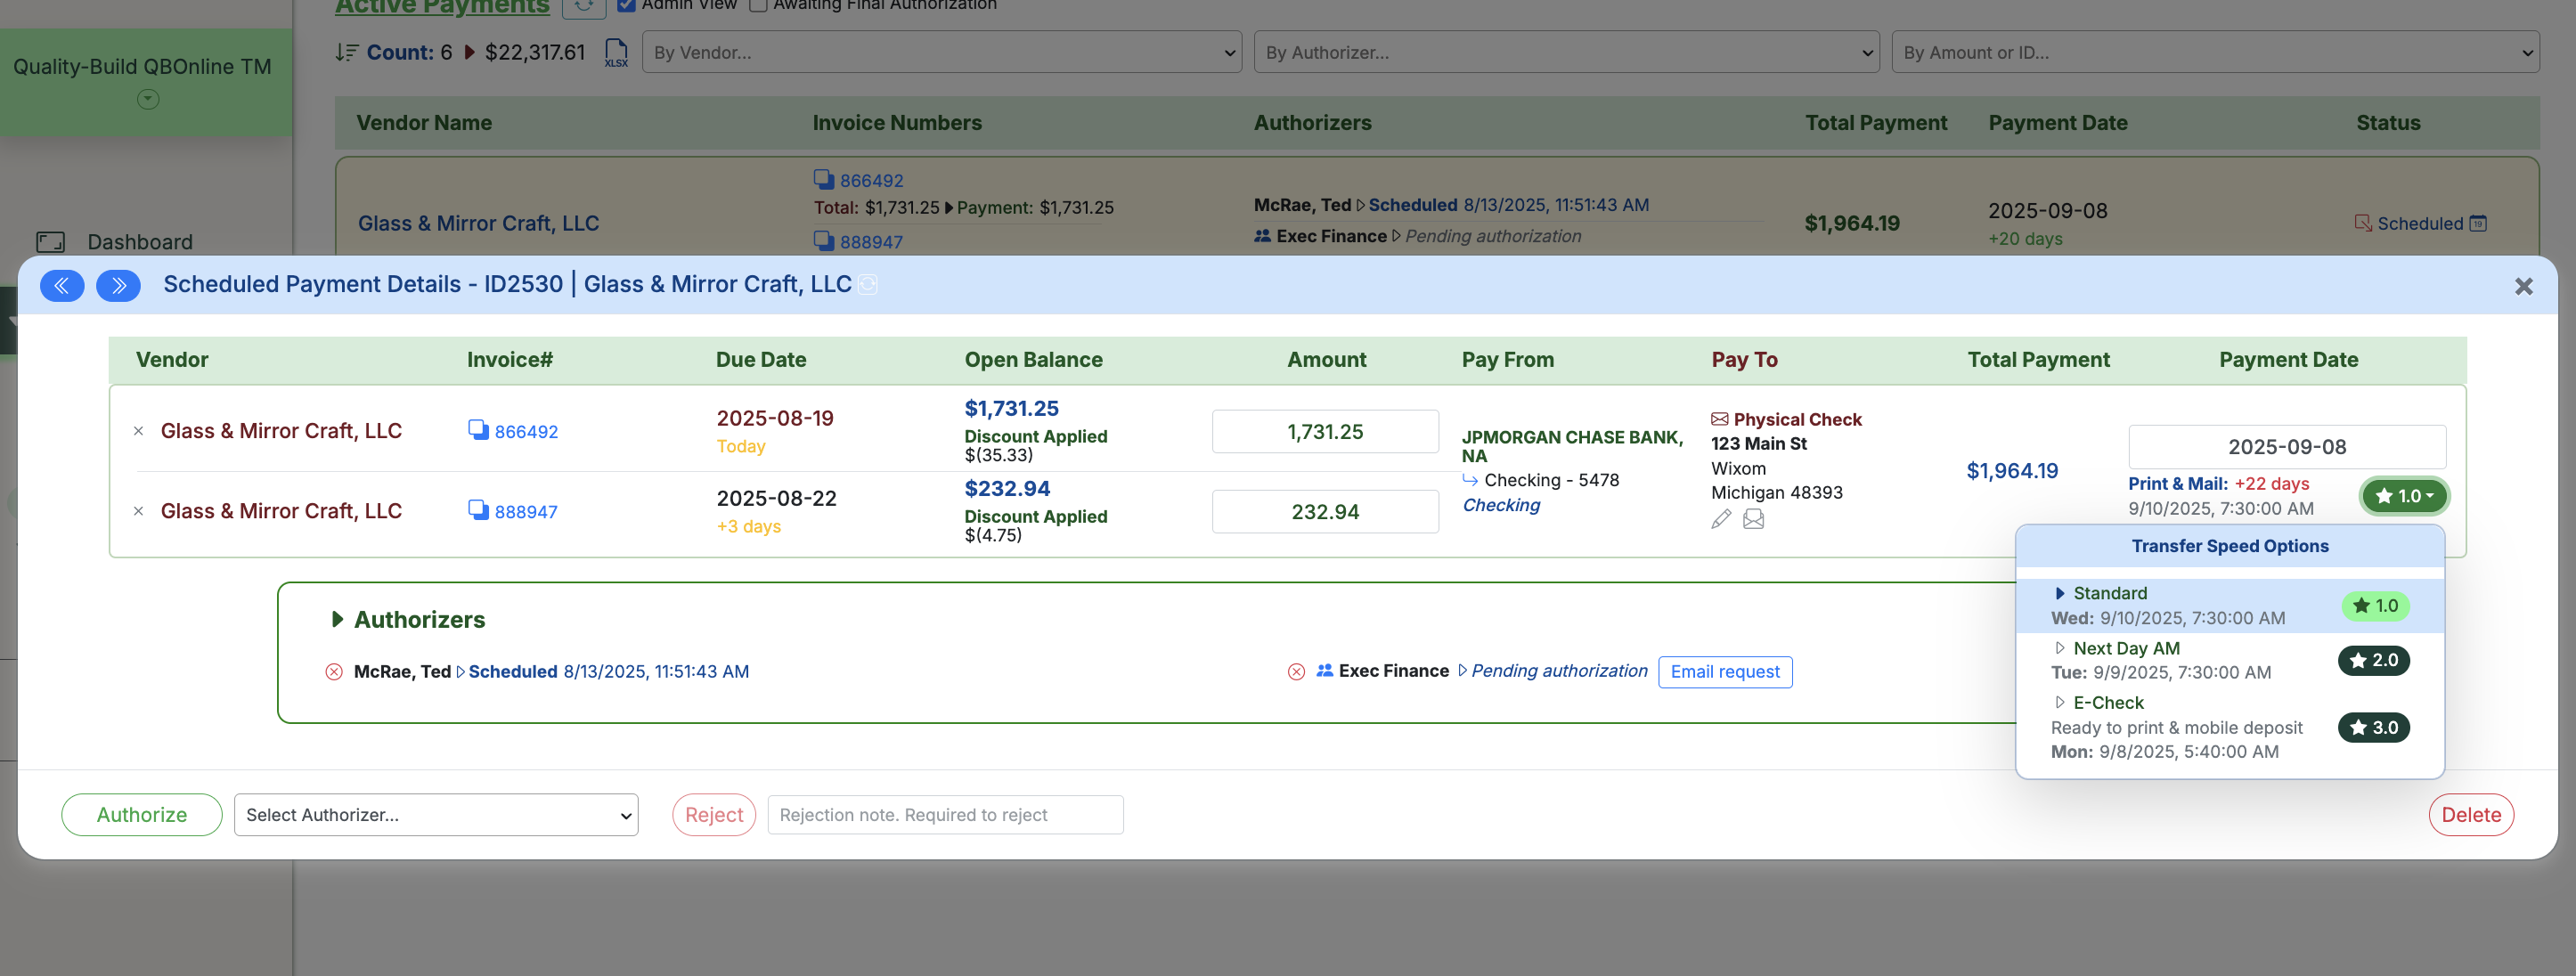This screenshot has height=976, width=2576.
Task: Remove McRae, Ted authorizer with red X
Action: click(334, 672)
